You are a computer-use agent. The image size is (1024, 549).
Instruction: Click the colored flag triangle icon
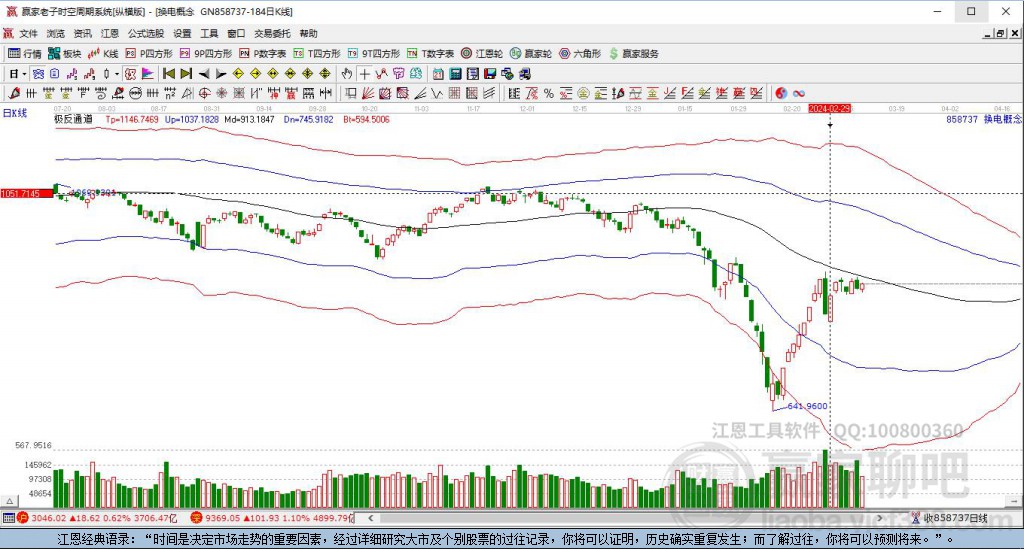pos(148,74)
